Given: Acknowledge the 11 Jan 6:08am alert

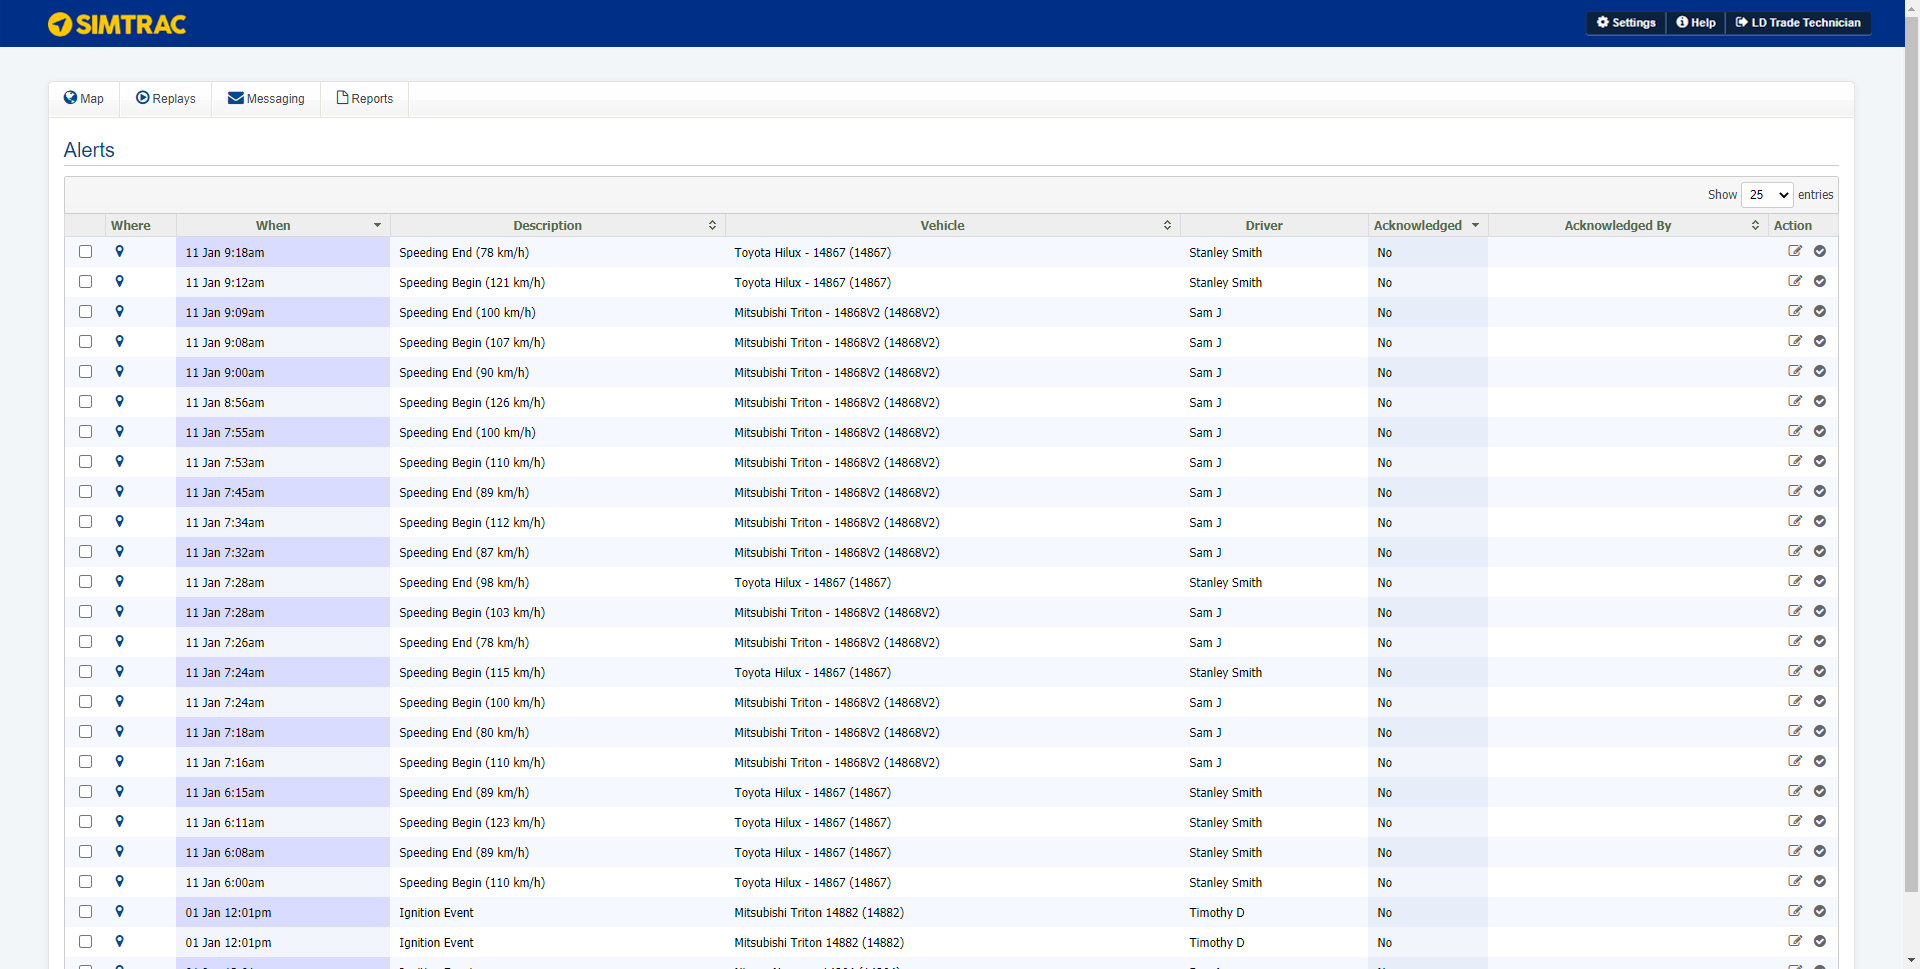Looking at the screenshot, I should (1820, 851).
